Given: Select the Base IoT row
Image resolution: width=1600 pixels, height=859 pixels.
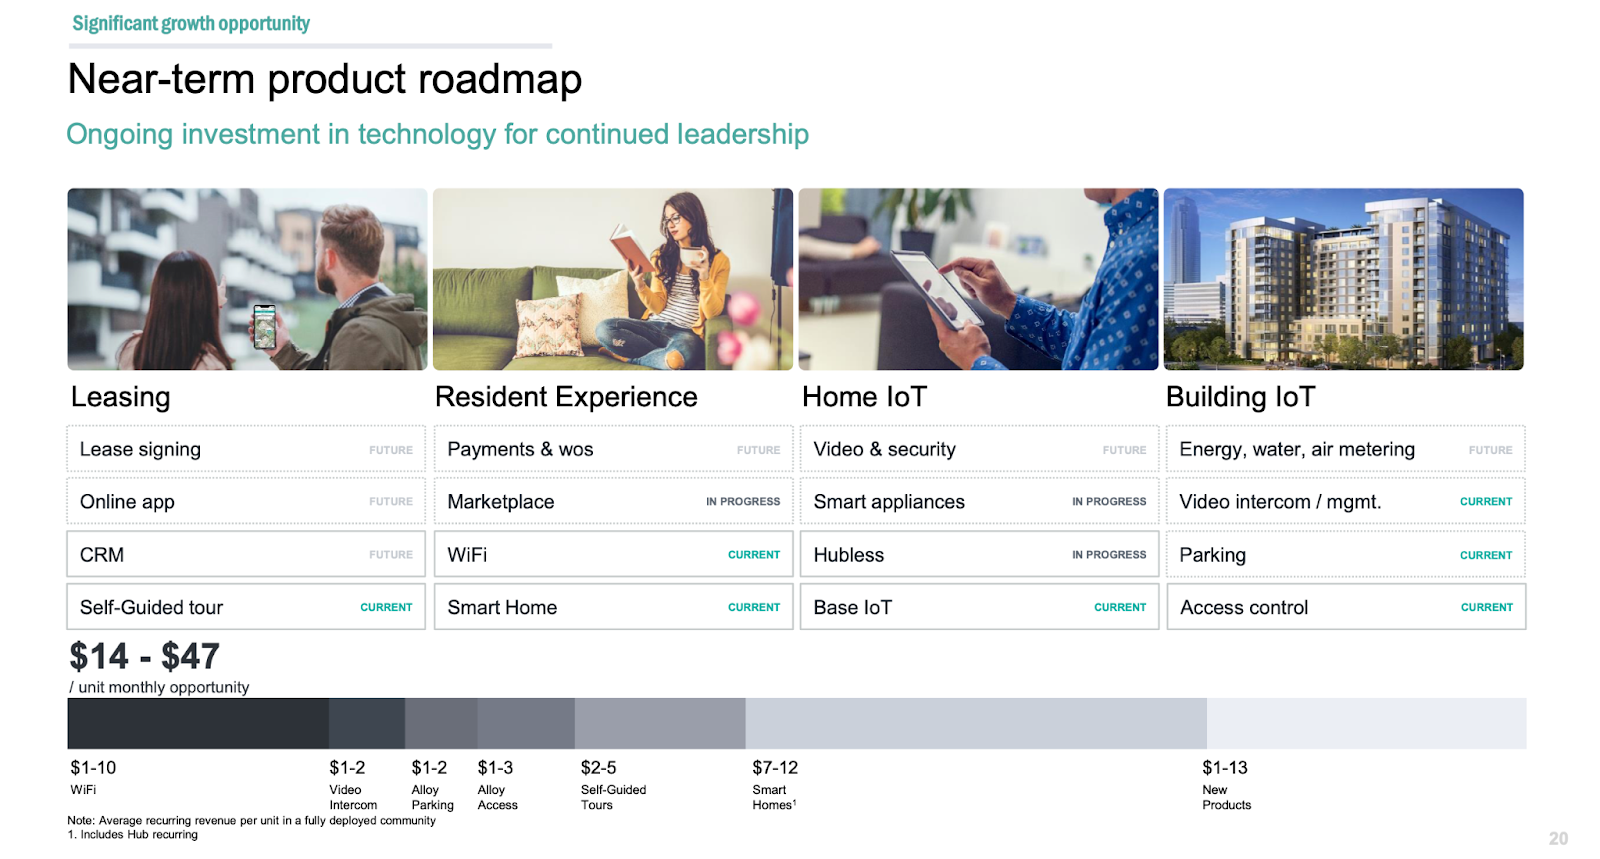Looking at the screenshot, I should click(979, 607).
